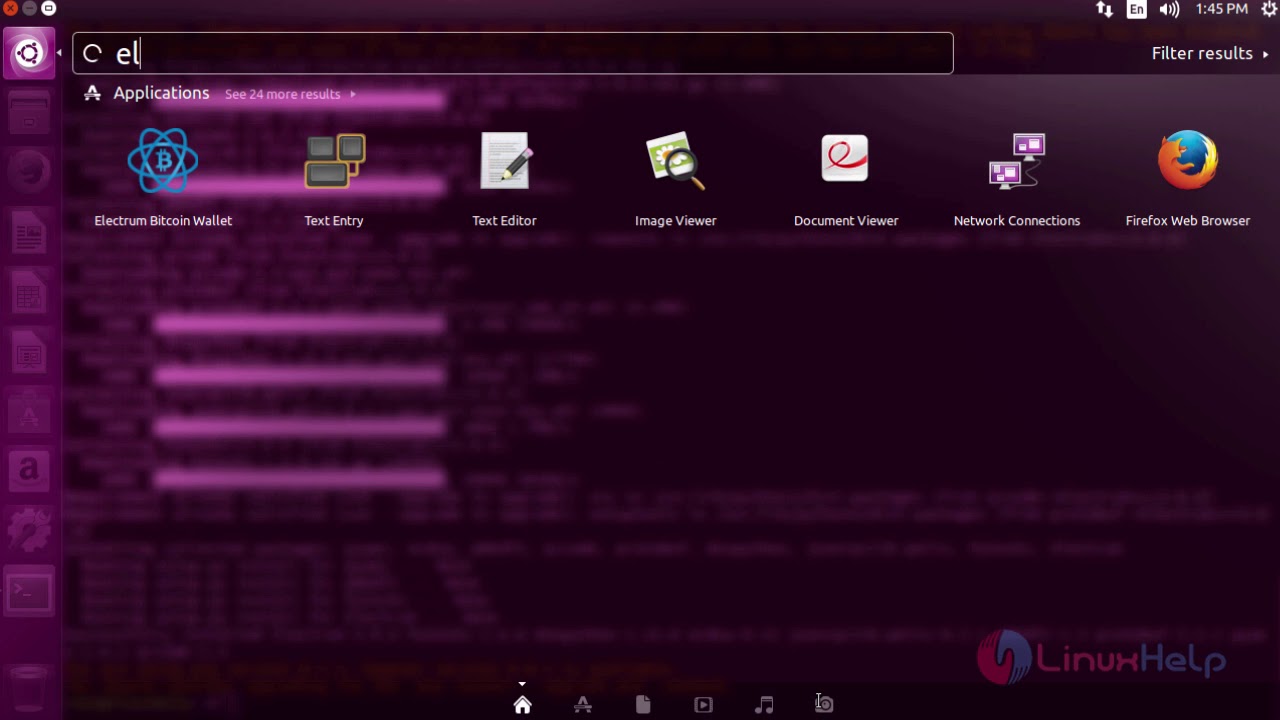Click the Dash search input field

click(513, 53)
